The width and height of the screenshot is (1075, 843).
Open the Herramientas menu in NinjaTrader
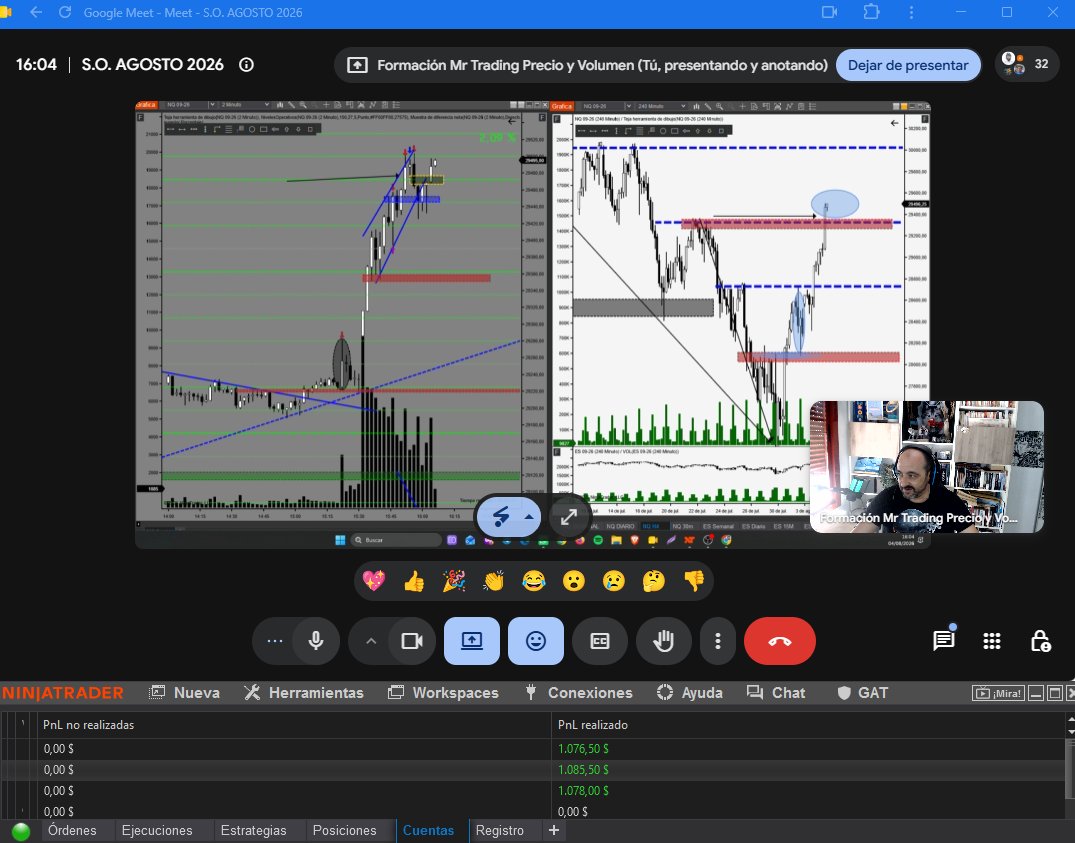pyautogui.click(x=304, y=693)
